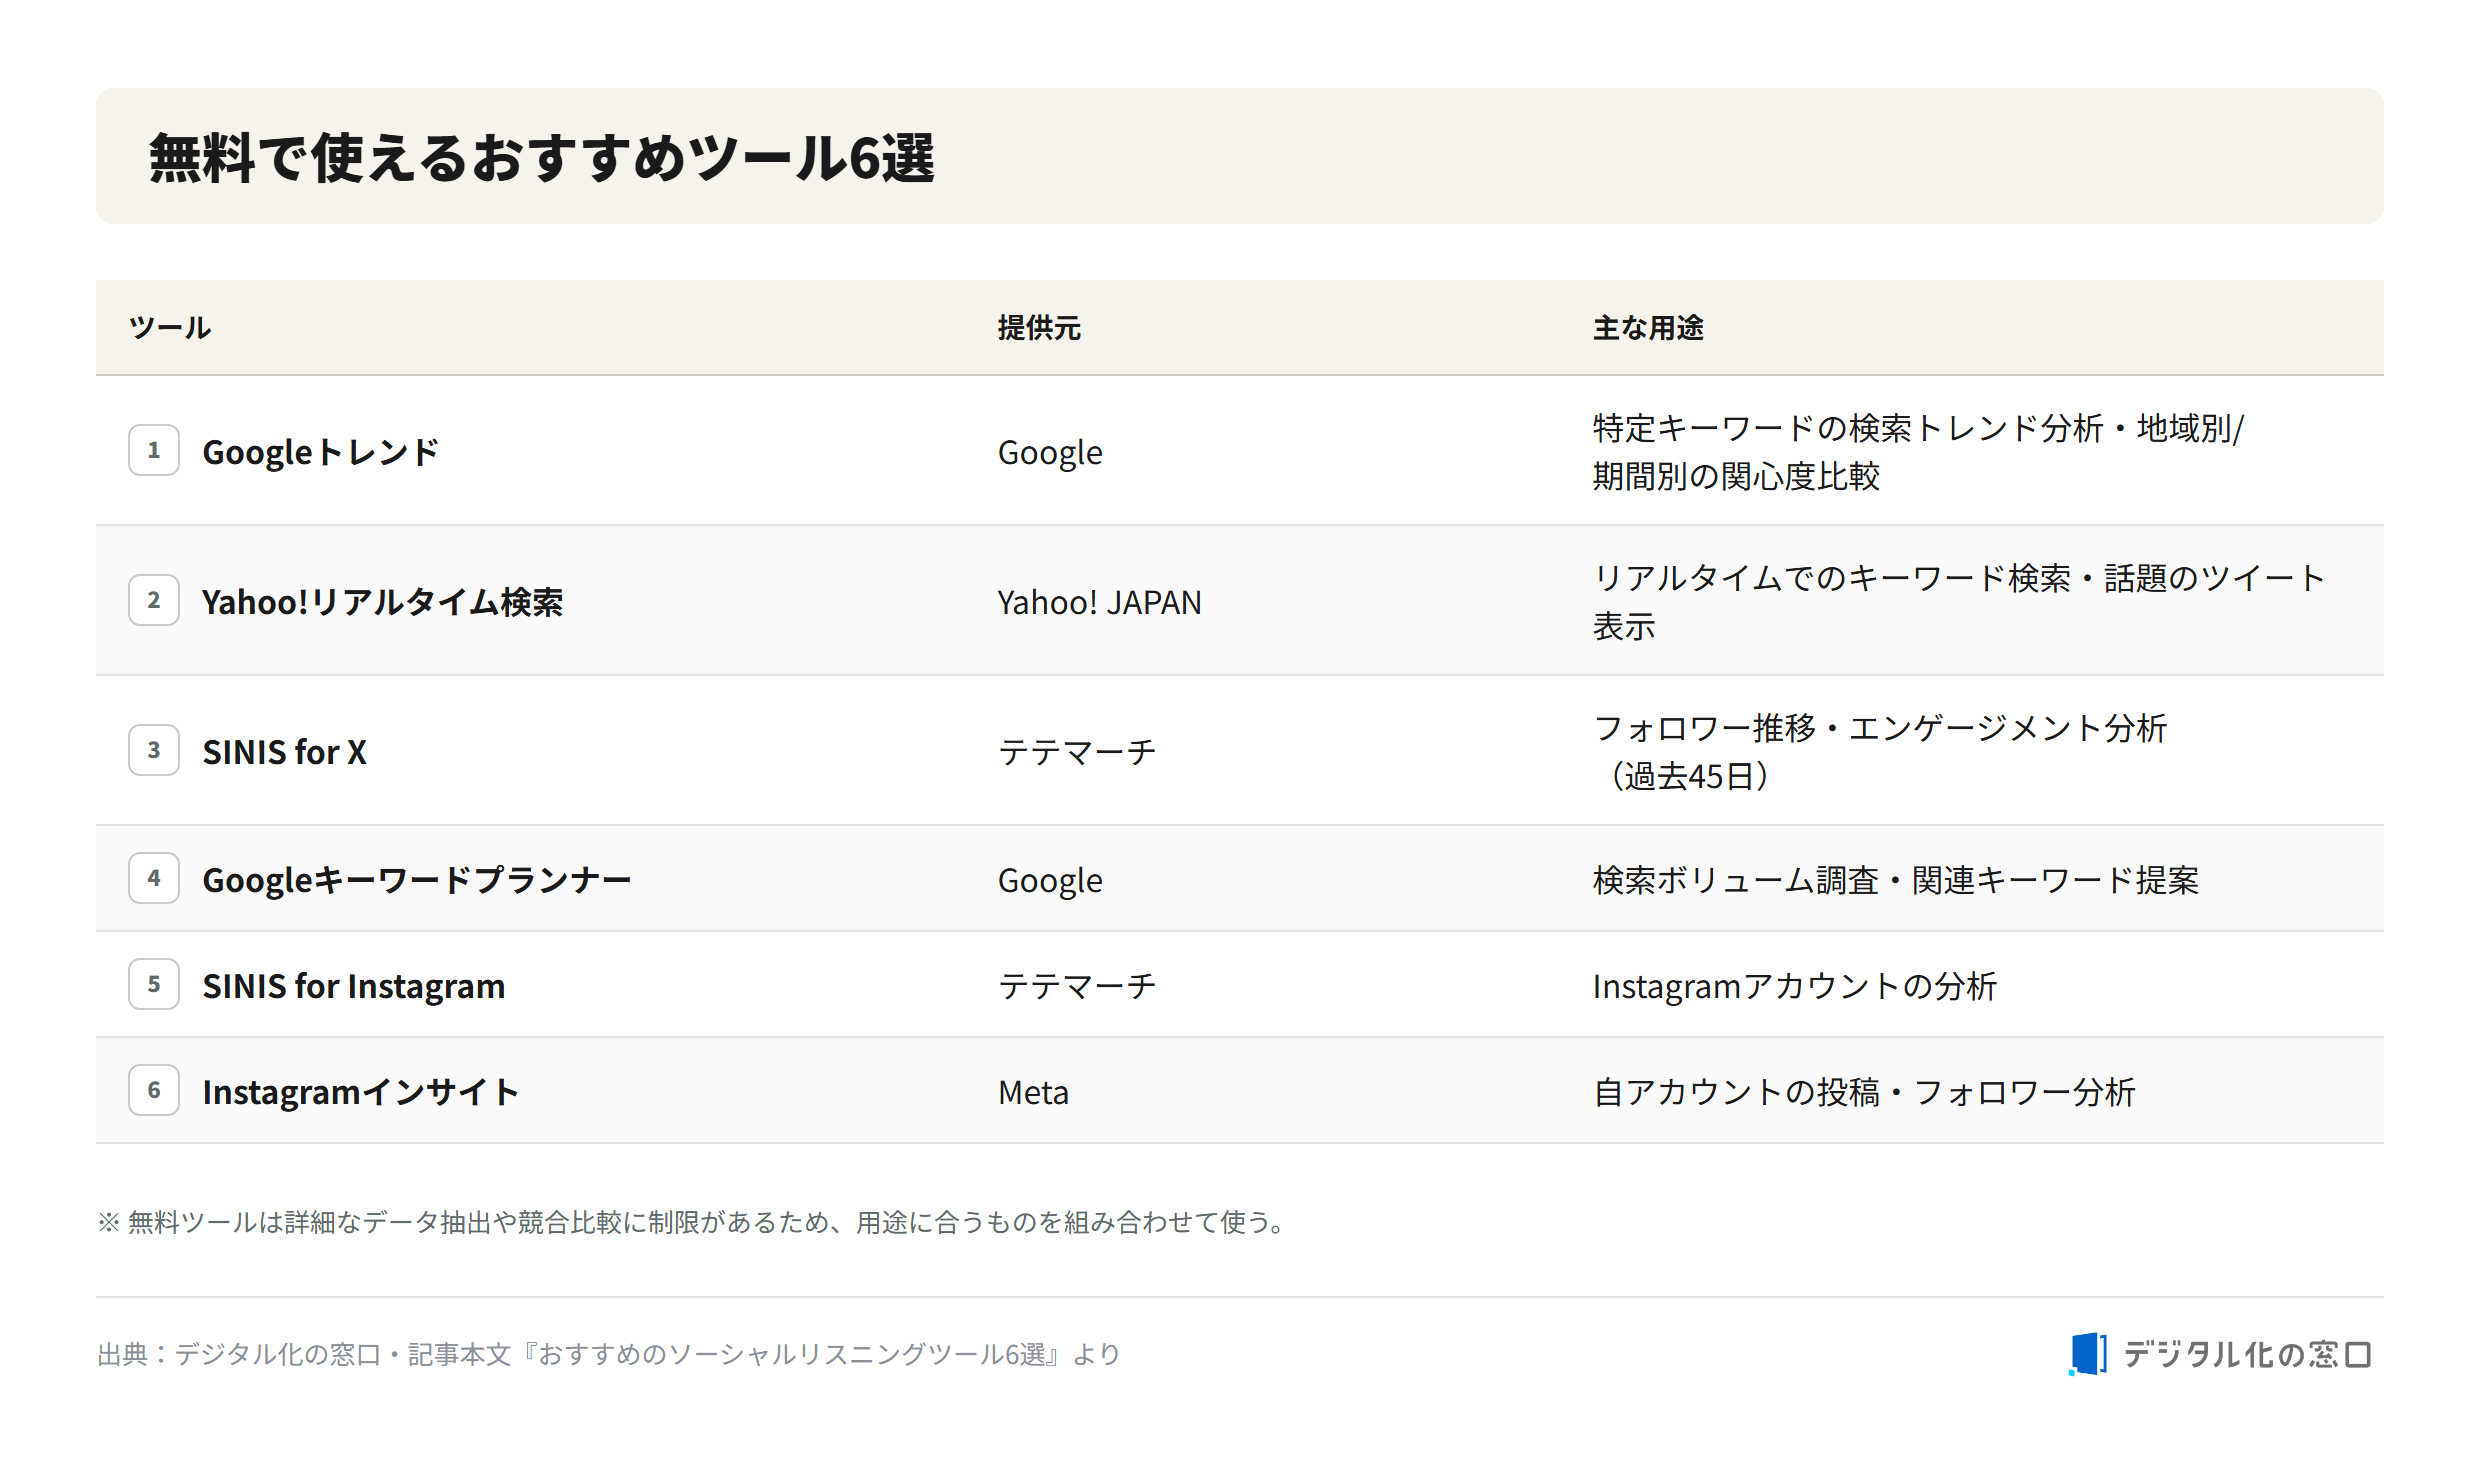Click Google provider in the Googleキーワードプランナー row

pos(1050,880)
